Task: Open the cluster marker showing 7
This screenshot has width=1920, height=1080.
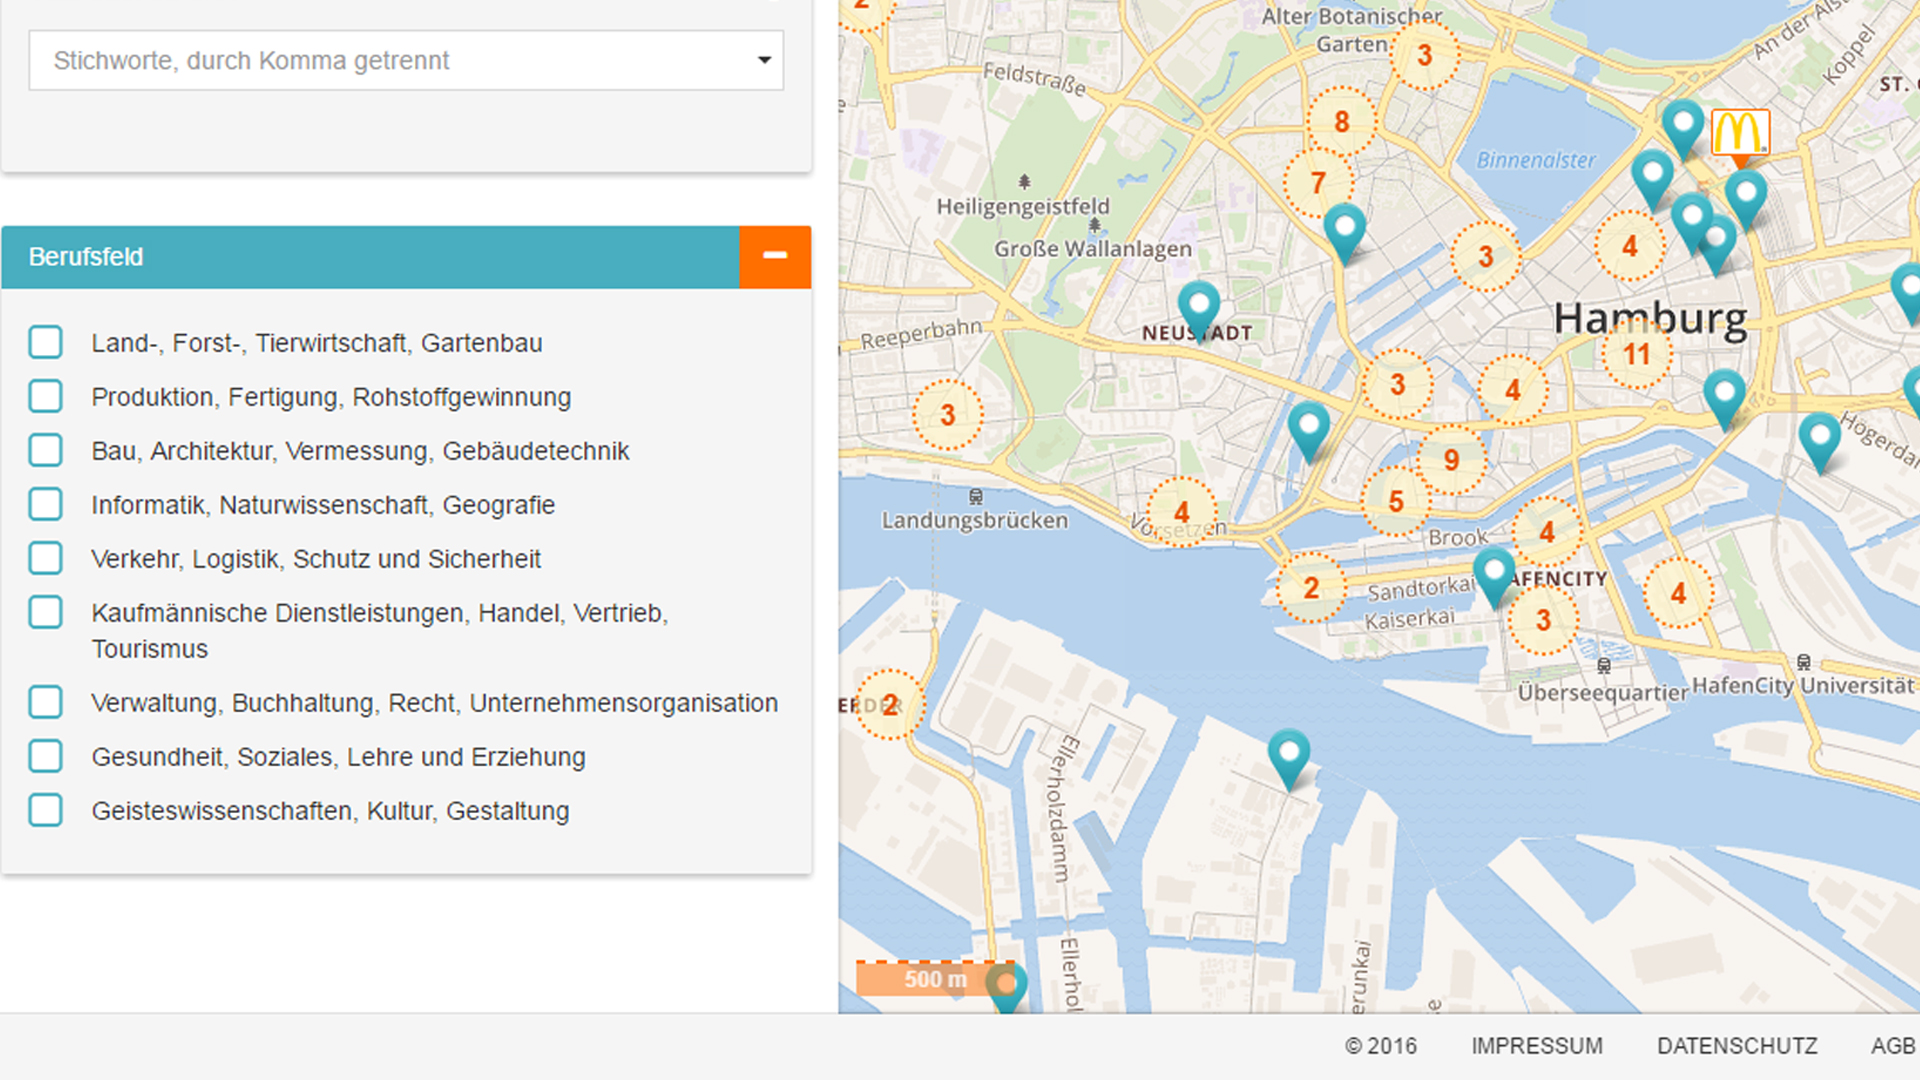Action: (1318, 183)
